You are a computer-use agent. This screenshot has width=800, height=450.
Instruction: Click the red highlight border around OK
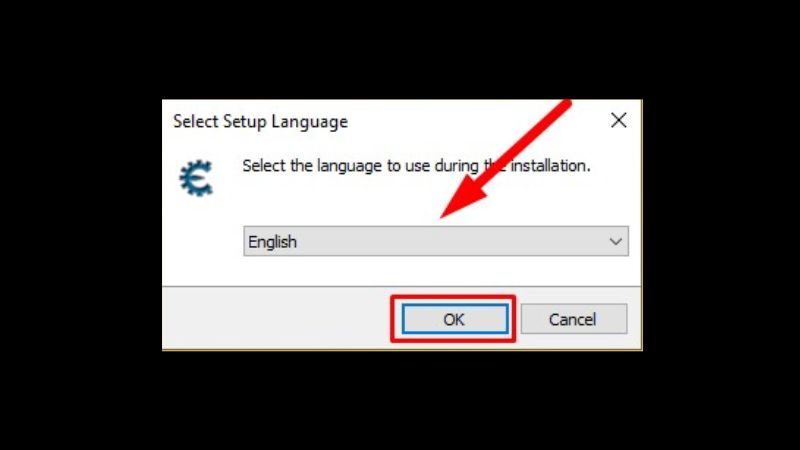coord(453,297)
